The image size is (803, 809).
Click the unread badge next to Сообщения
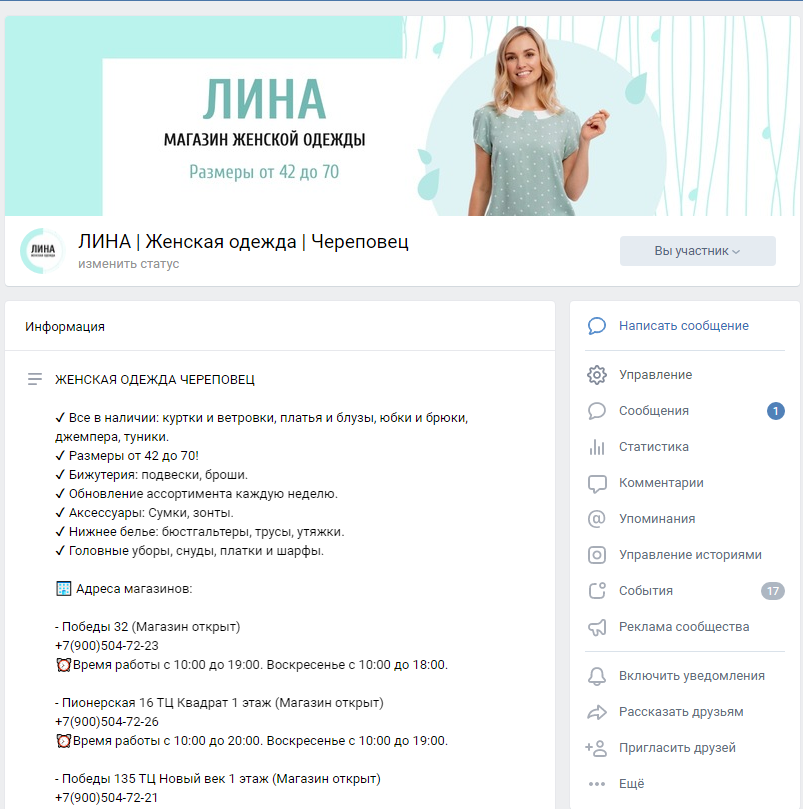[x=775, y=411]
